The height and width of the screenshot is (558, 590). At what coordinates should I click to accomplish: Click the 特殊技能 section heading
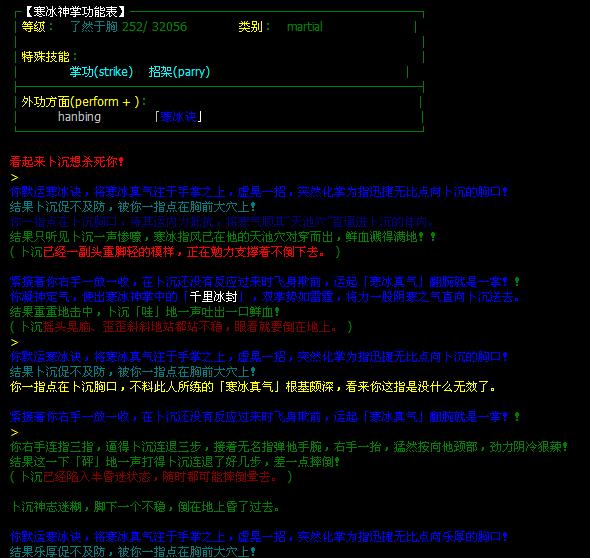(46, 56)
